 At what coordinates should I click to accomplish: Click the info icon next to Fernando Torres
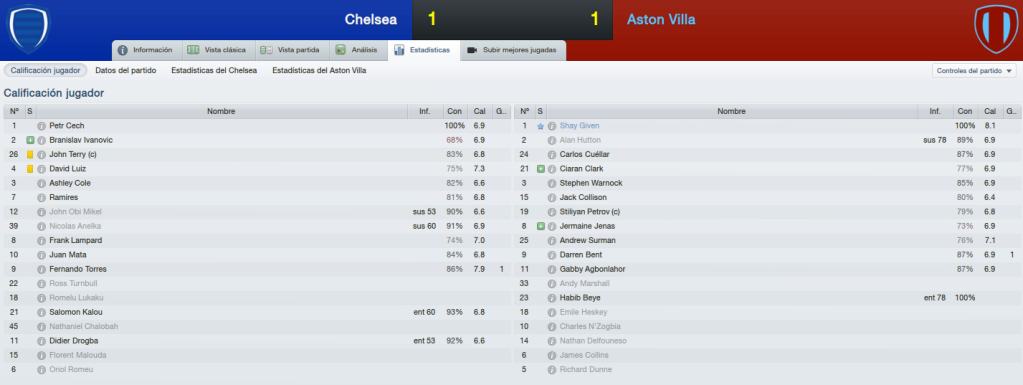(x=42, y=270)
